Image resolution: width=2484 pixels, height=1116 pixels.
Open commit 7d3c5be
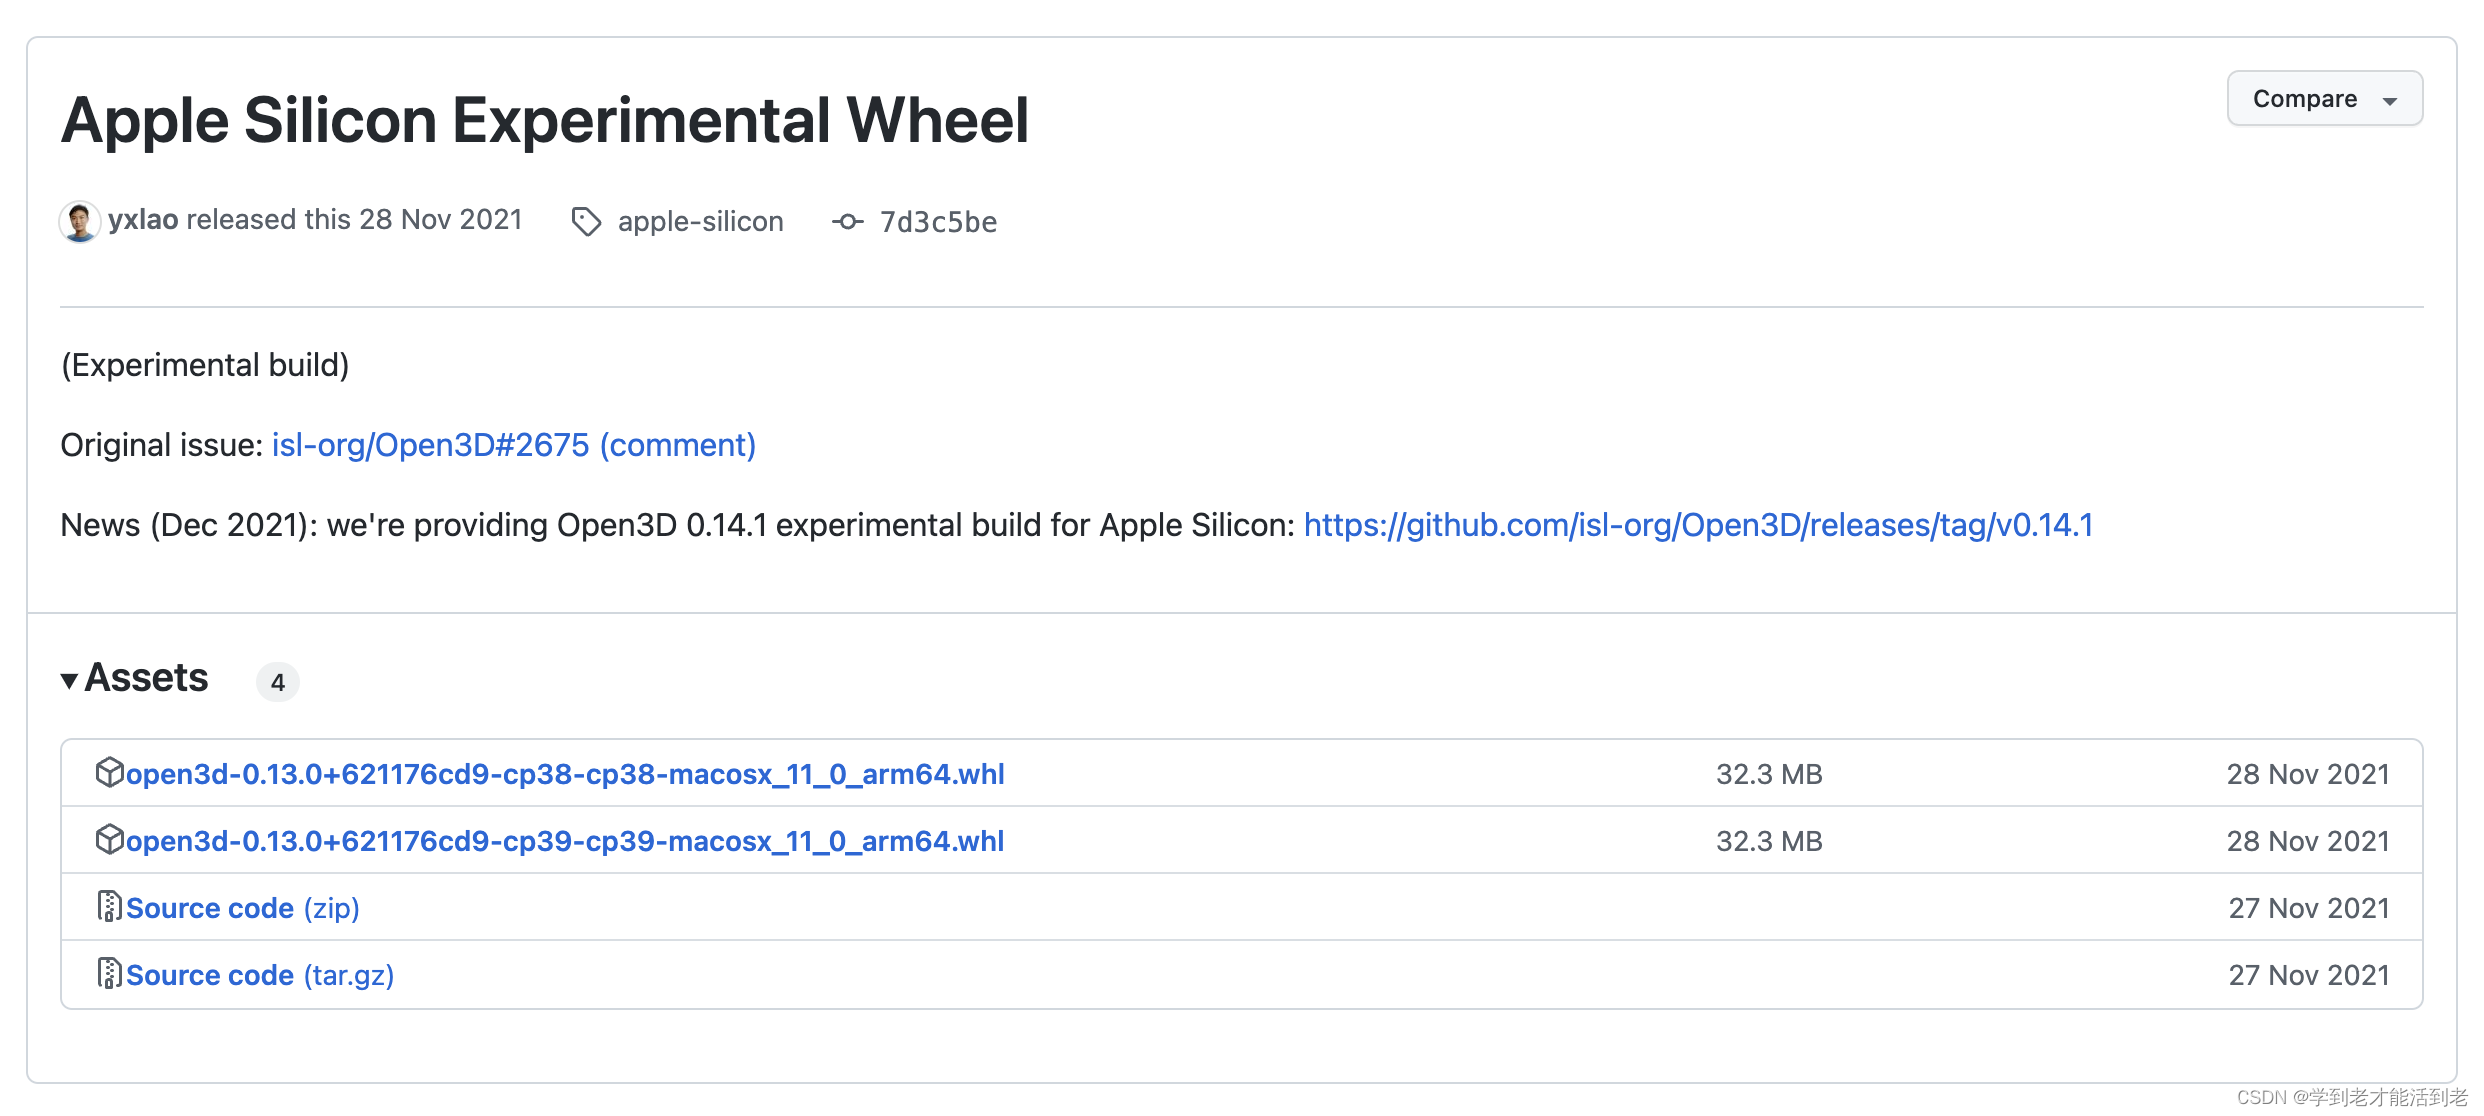937,222
